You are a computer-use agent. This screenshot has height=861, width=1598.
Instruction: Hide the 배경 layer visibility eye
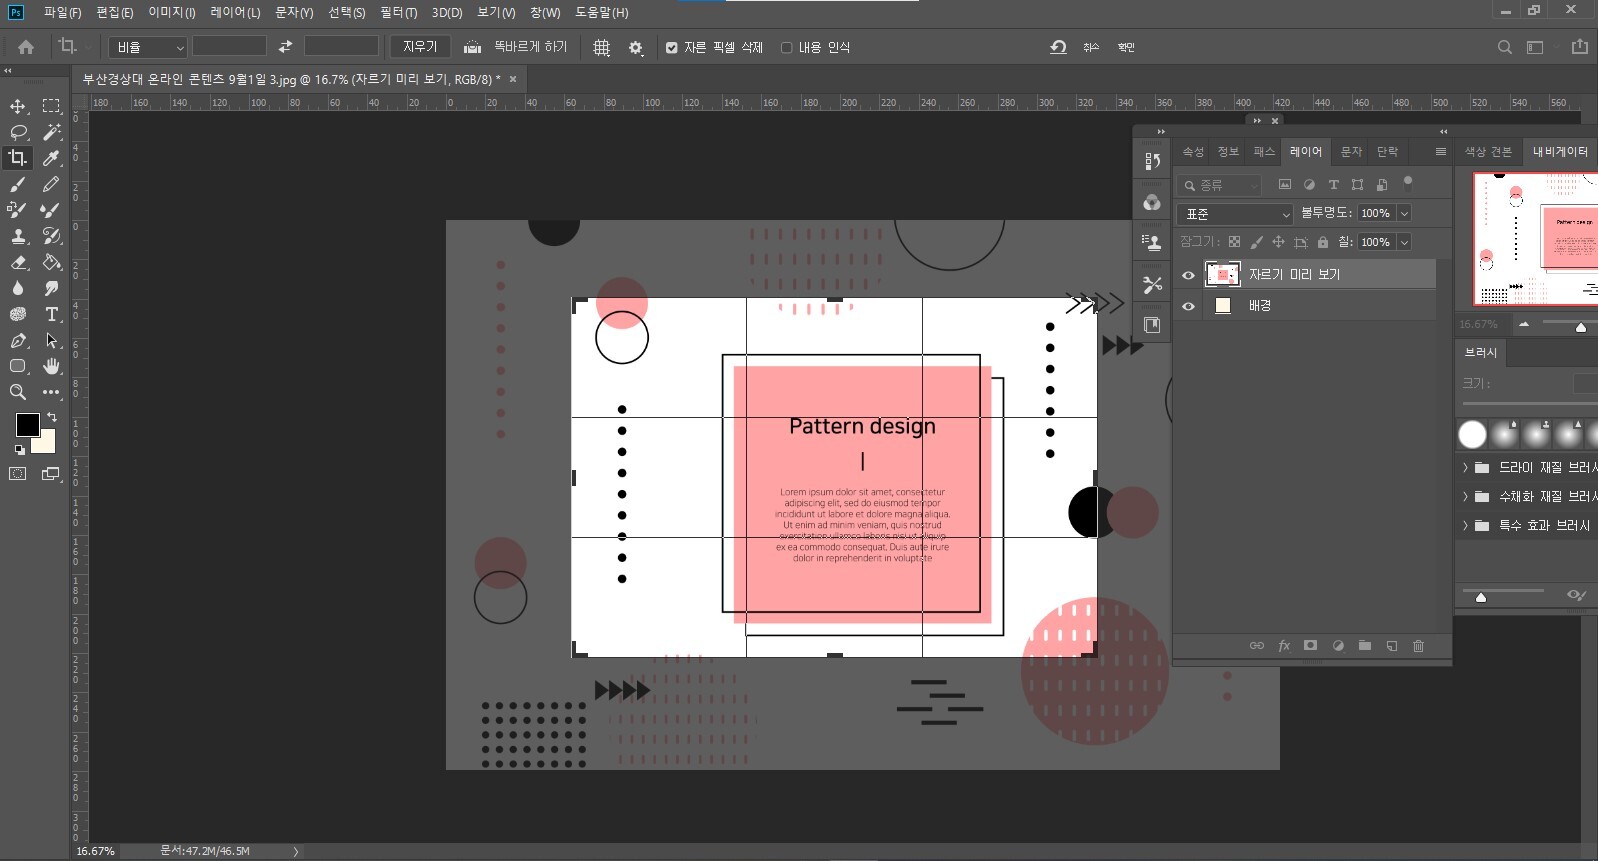coord(1188,306)
